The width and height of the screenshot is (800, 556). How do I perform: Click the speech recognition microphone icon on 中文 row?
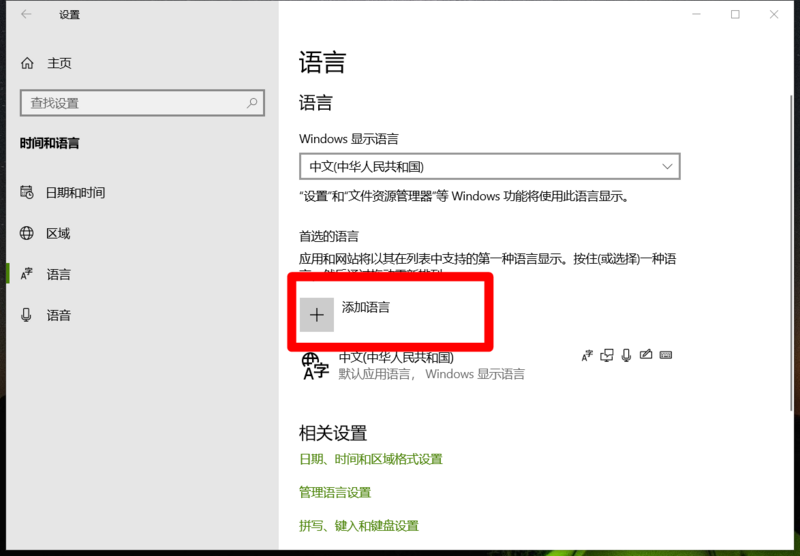[627, 355]
